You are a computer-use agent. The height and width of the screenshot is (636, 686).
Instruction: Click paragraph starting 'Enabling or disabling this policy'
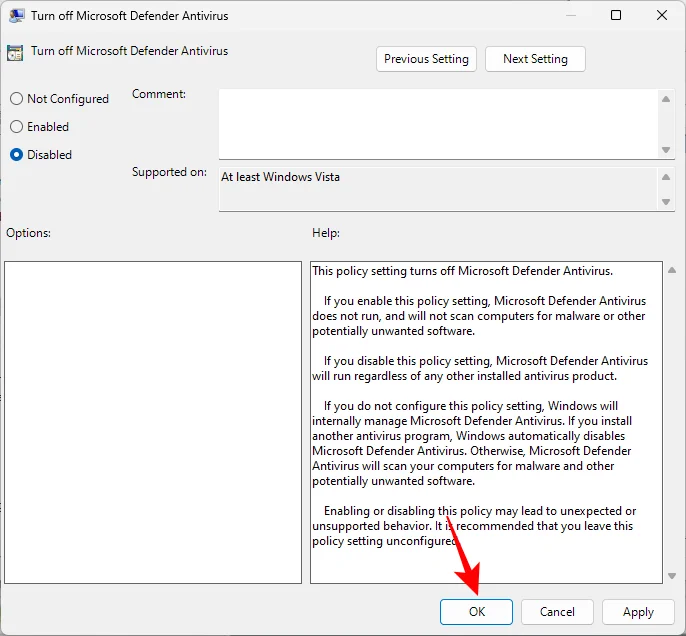[474, 526]
